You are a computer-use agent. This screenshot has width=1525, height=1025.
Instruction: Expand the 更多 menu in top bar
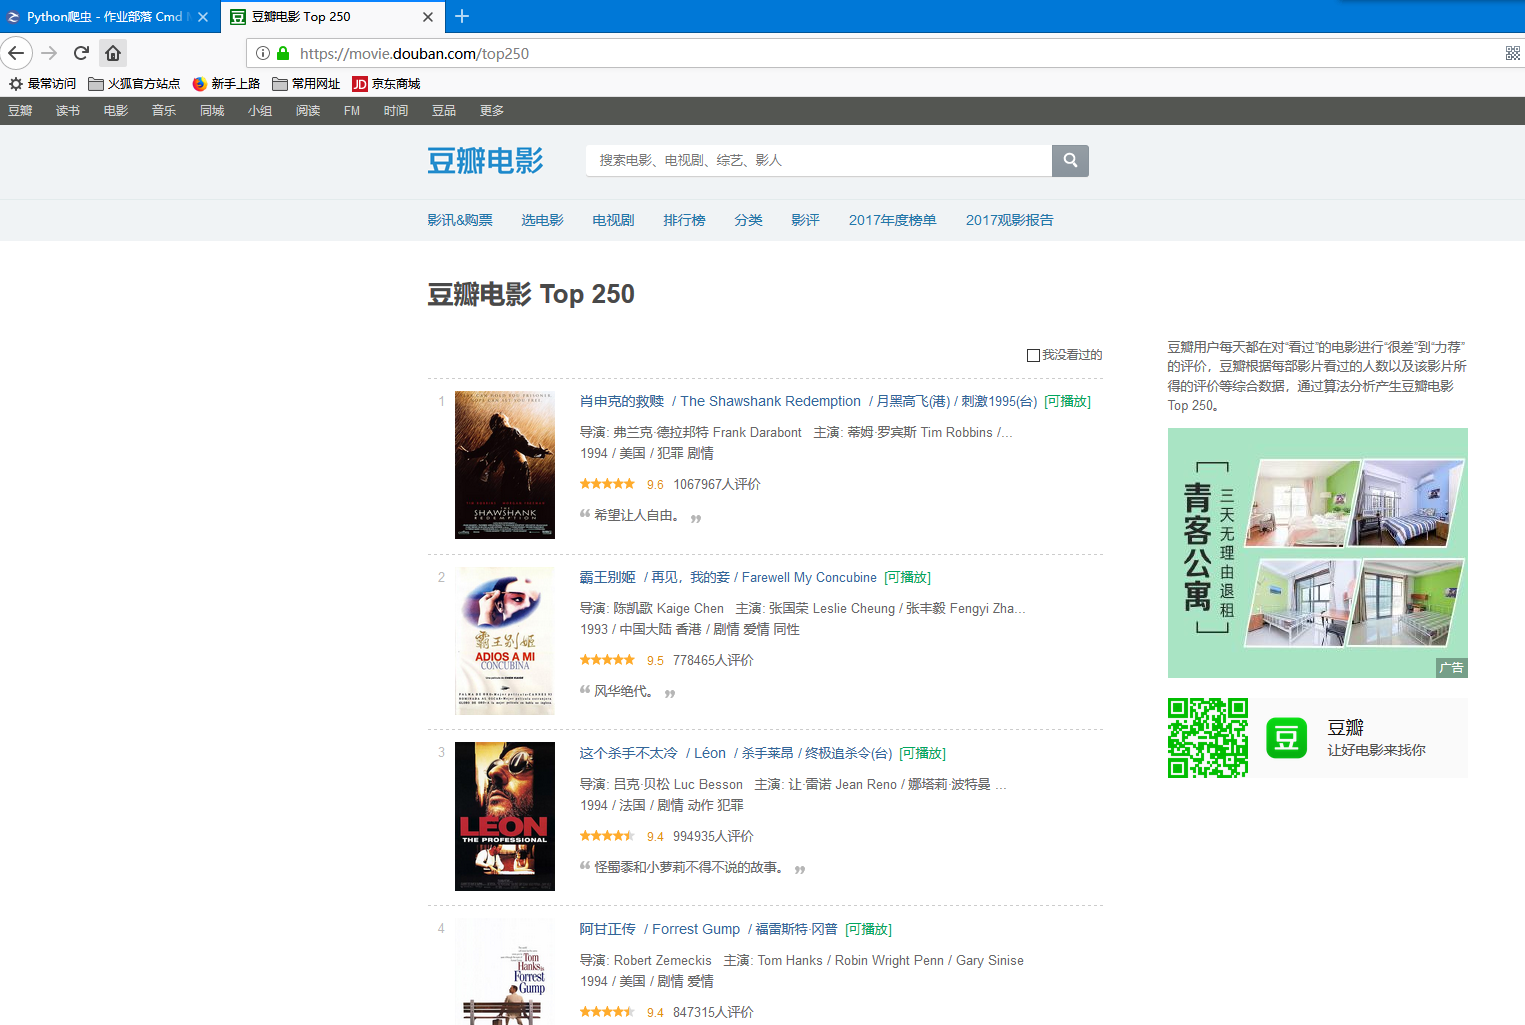click(x=492, y=111)
